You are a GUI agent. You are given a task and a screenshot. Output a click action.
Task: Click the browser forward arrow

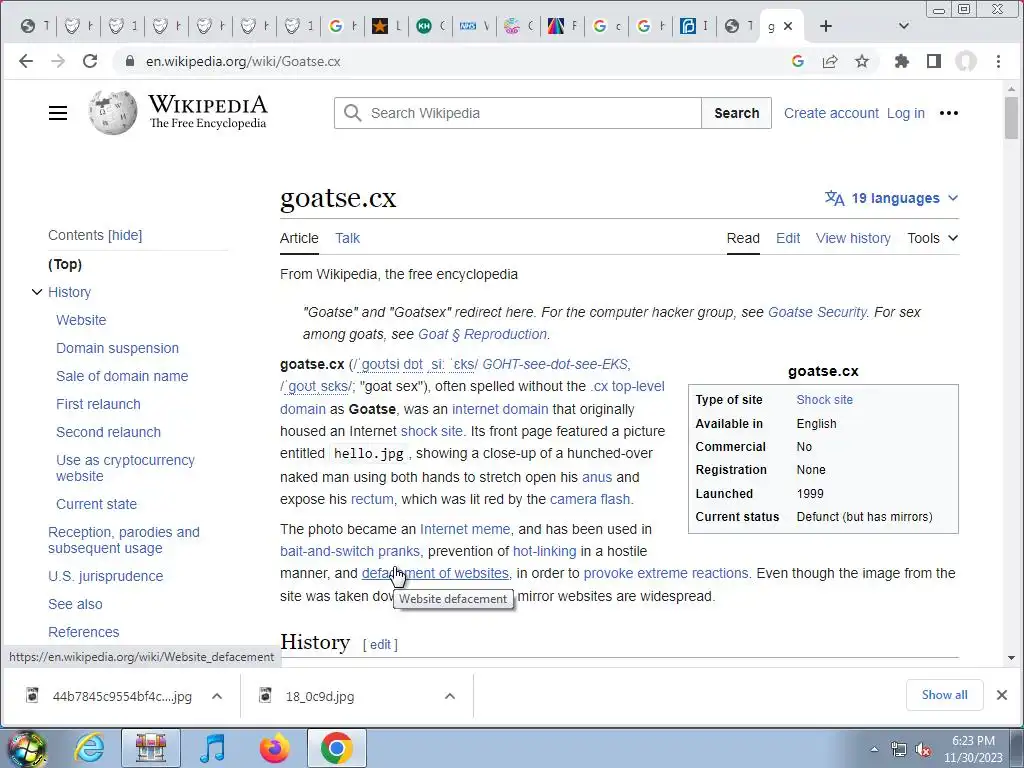click(x=58, y=61)
